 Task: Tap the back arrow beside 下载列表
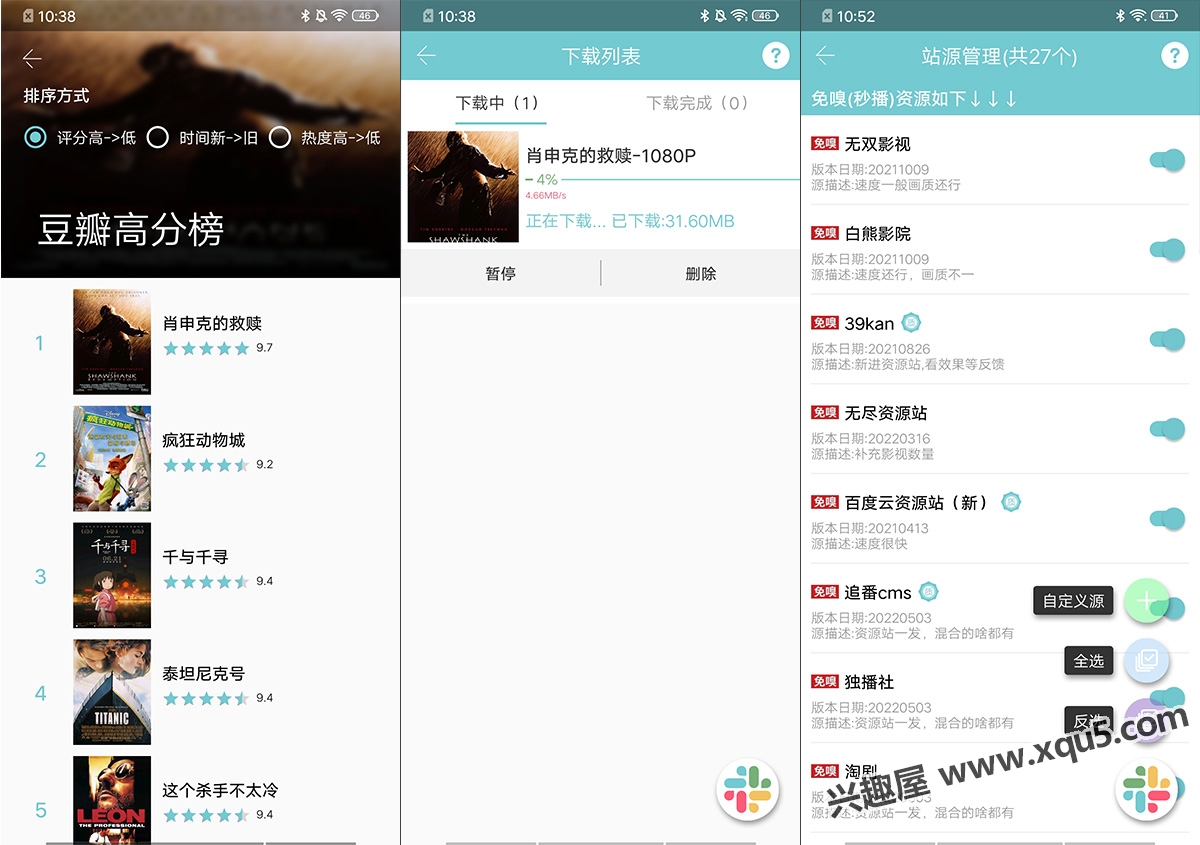tap(427, 55)
